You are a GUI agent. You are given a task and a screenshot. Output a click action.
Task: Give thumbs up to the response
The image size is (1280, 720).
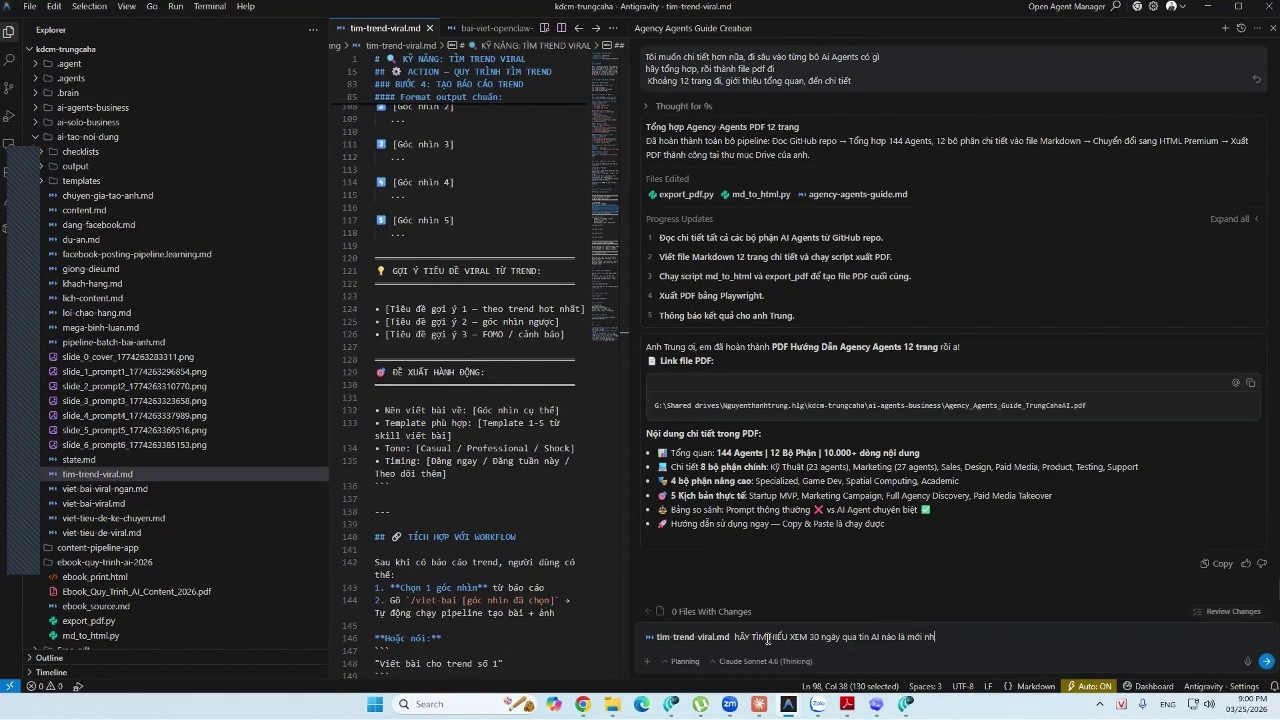tap(1246, 564)
